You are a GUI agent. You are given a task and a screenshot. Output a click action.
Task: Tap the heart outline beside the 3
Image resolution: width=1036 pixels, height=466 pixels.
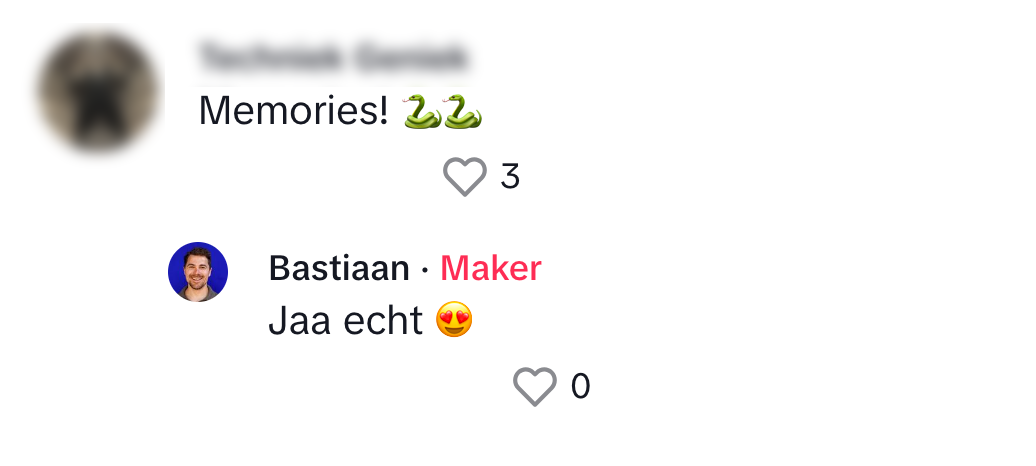pyautogui.click(x=465, y=177)
